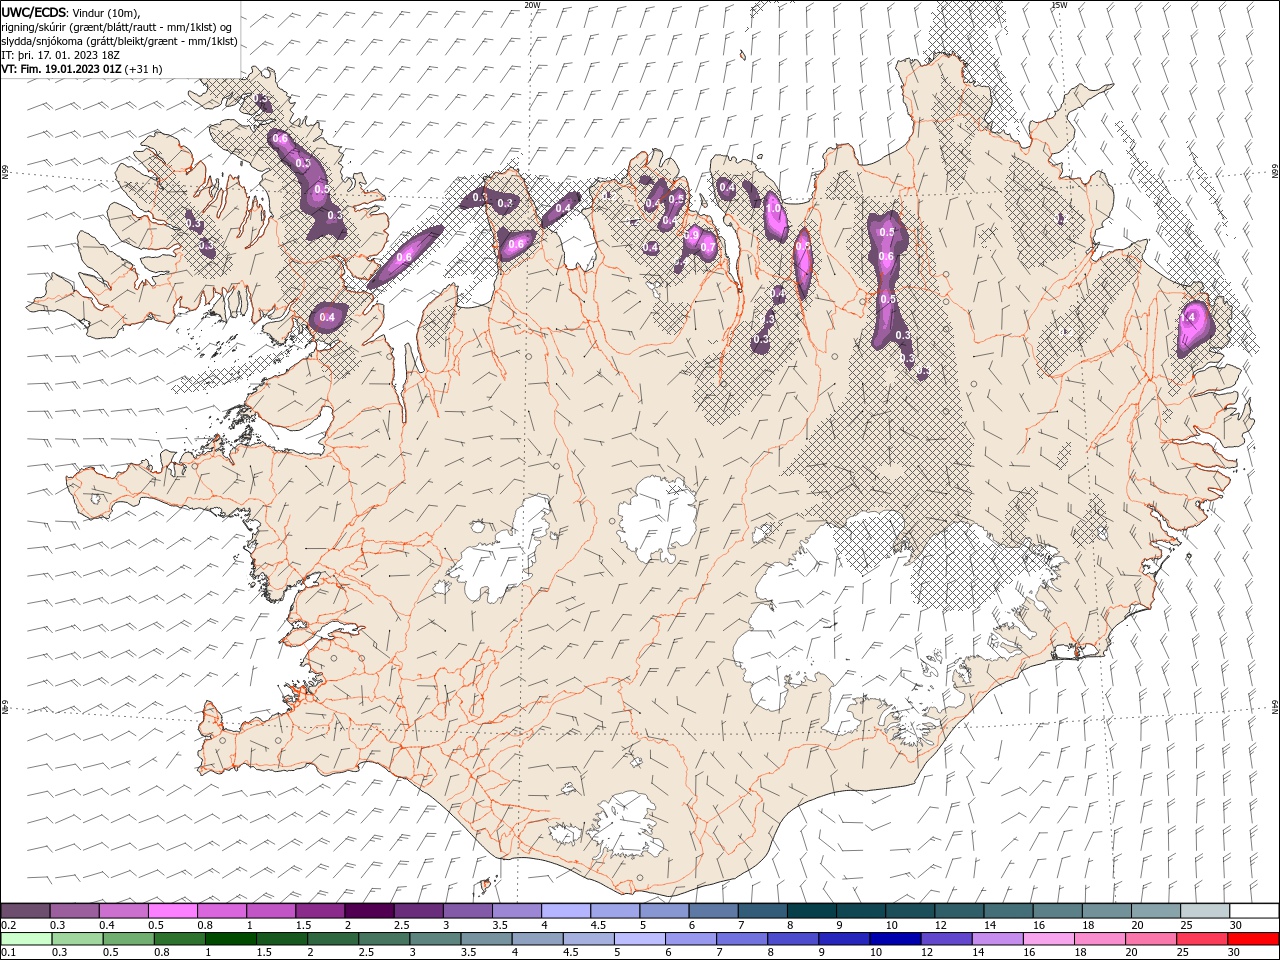This screenshot has height=960, width=1280.
Task: Click the red 25 swatch in the bottom legend row
Action: (x=1202, y=939)
